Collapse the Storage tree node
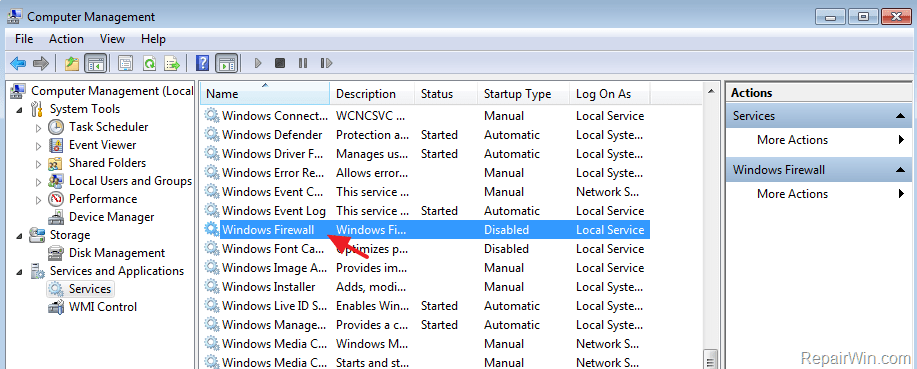 tap(19, 236)
